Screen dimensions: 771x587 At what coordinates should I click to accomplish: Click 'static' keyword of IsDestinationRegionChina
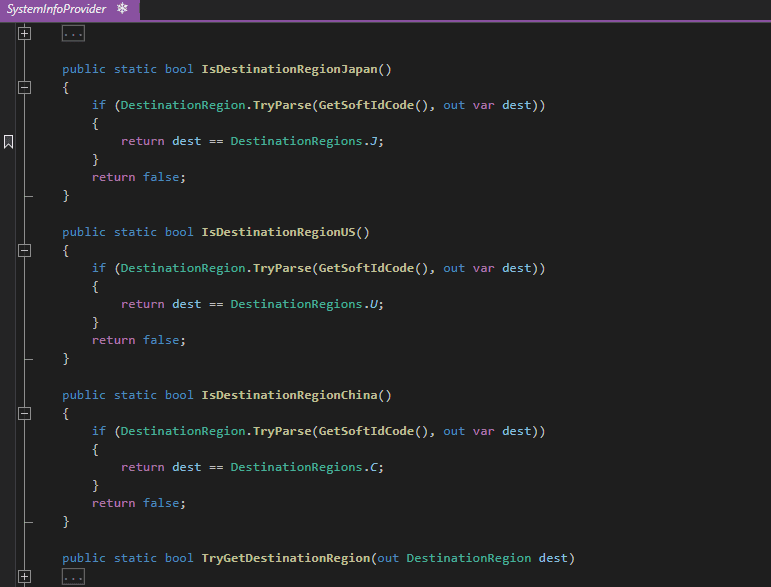(135, 395)
